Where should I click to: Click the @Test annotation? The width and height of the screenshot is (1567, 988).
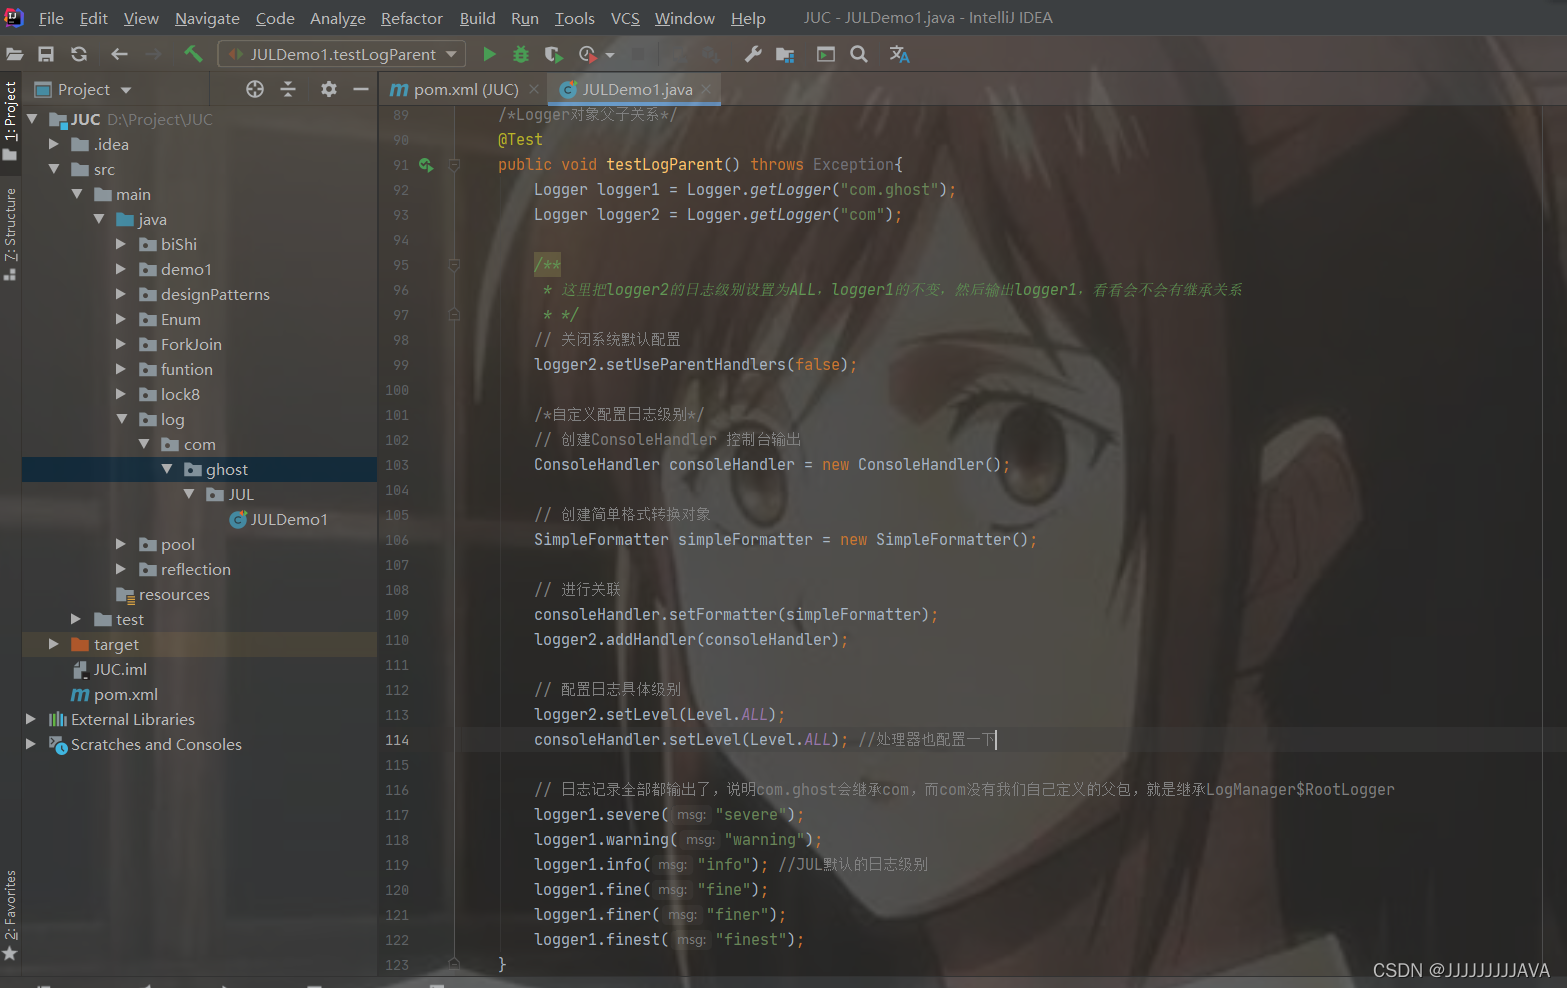point(520,140)
